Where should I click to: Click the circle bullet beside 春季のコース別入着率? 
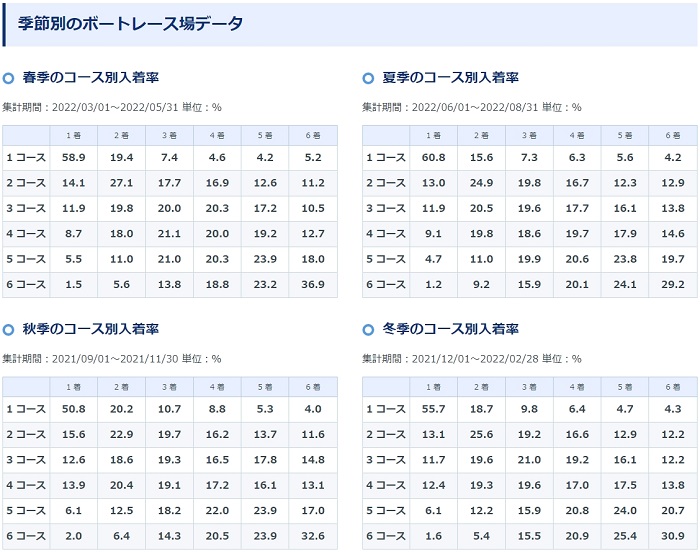[x=9, y=77]
